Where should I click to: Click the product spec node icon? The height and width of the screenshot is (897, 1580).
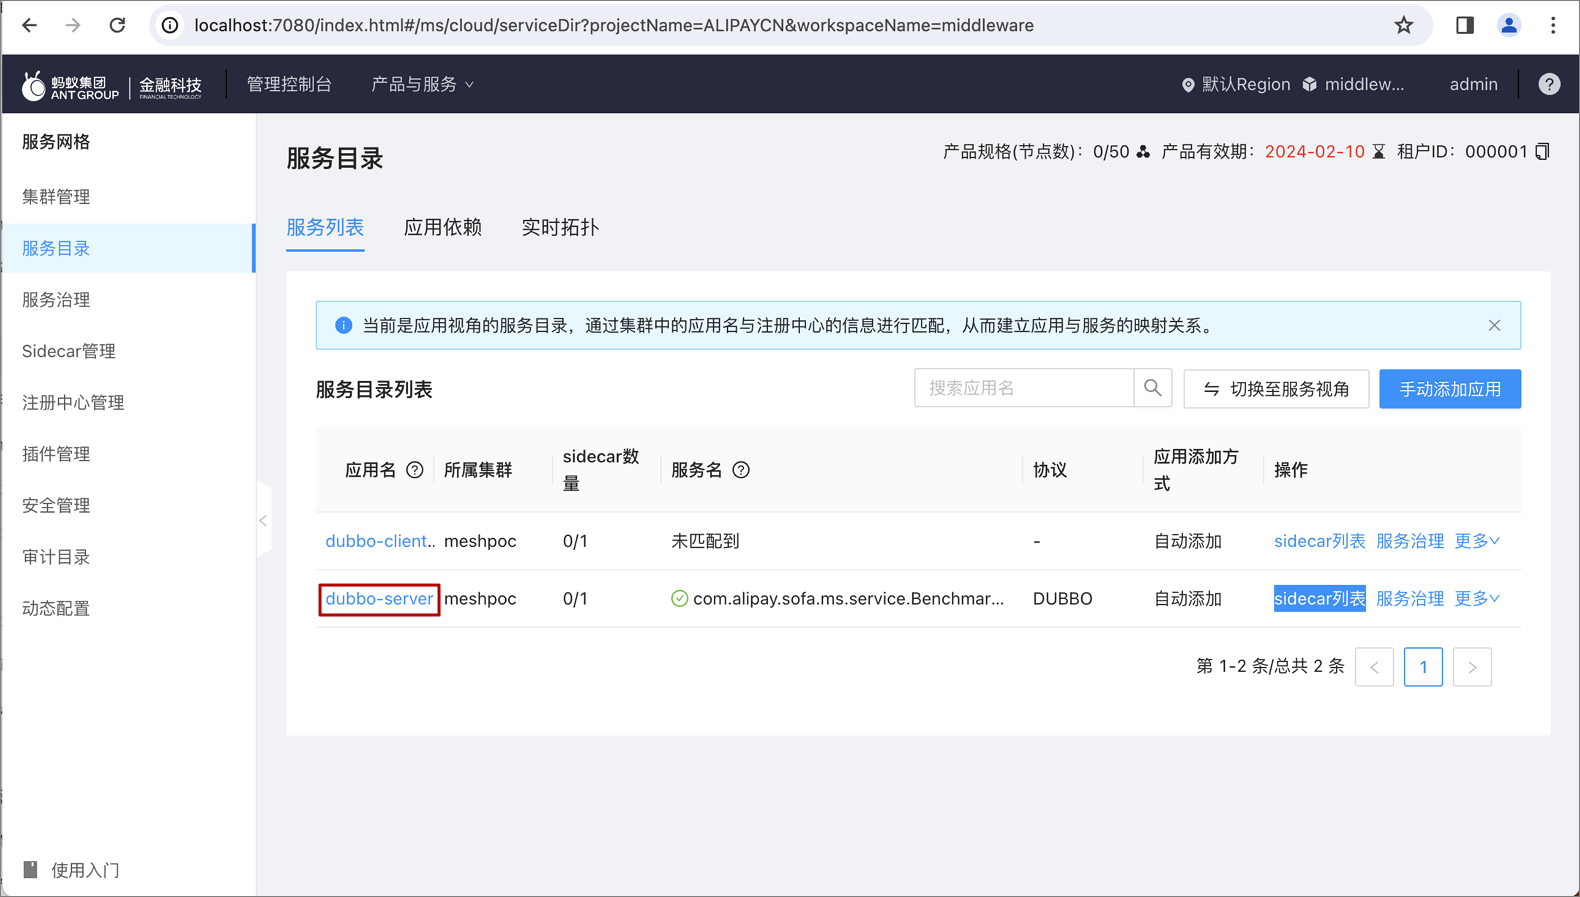pyautogui.click(x=1143, y=152)
